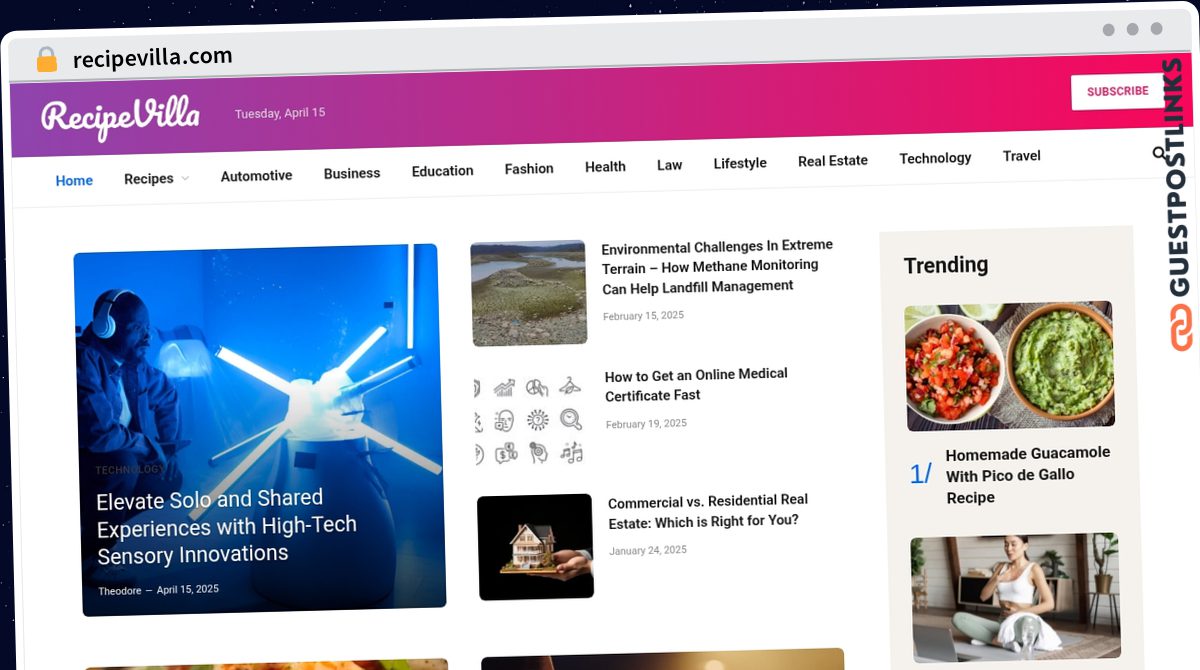Read the Methane Monitoring Landfill Management article
The width and height of the screenshot is (1200, 670).
(717, 266)
